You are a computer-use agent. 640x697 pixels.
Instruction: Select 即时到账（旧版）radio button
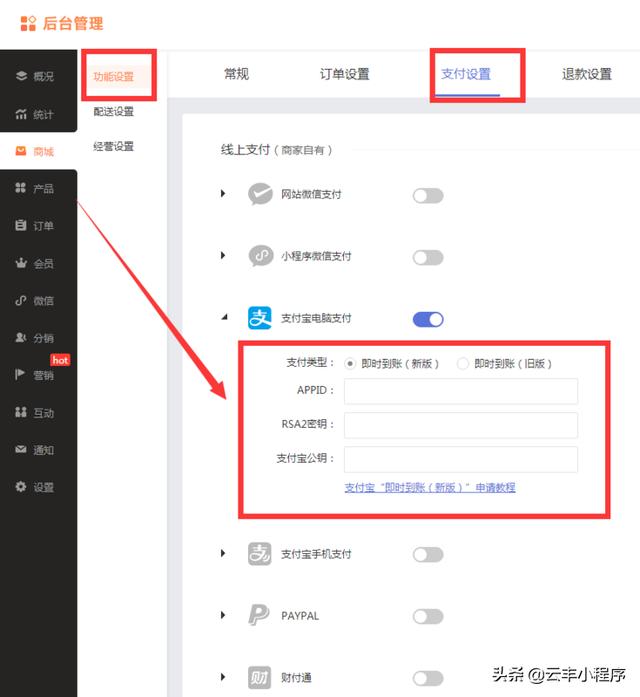pyautogui.click(x=463, y=364)
